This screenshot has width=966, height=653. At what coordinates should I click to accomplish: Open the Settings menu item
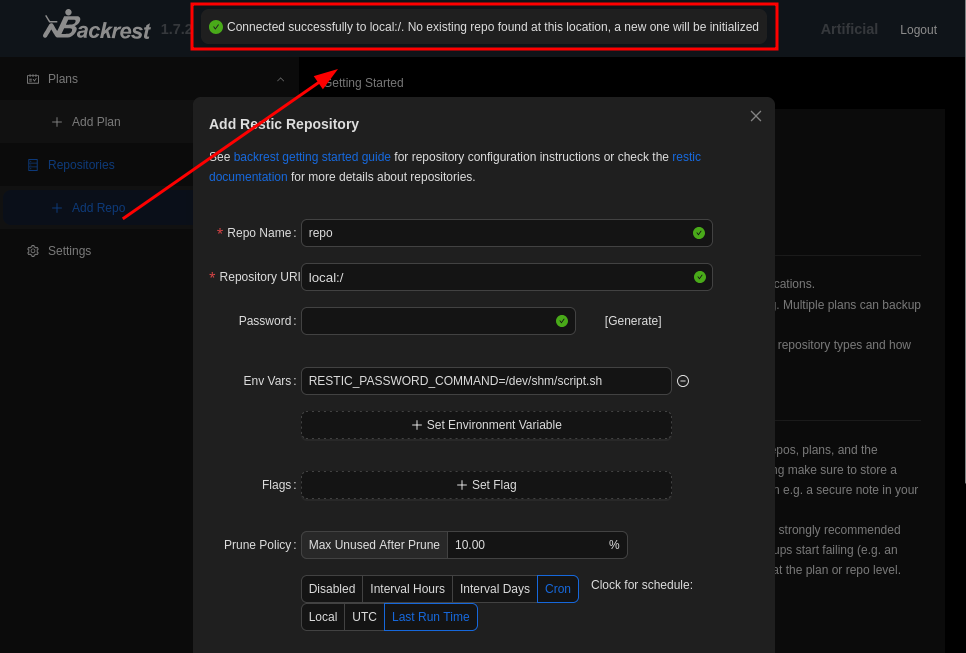click(69, 251)
